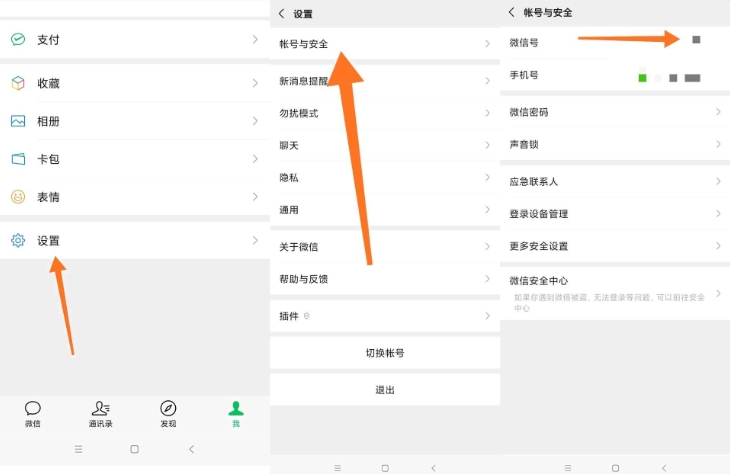The image size is (730, 474).
Task: Open 更多安全设置 in account security
Action: tap(615, 246)
